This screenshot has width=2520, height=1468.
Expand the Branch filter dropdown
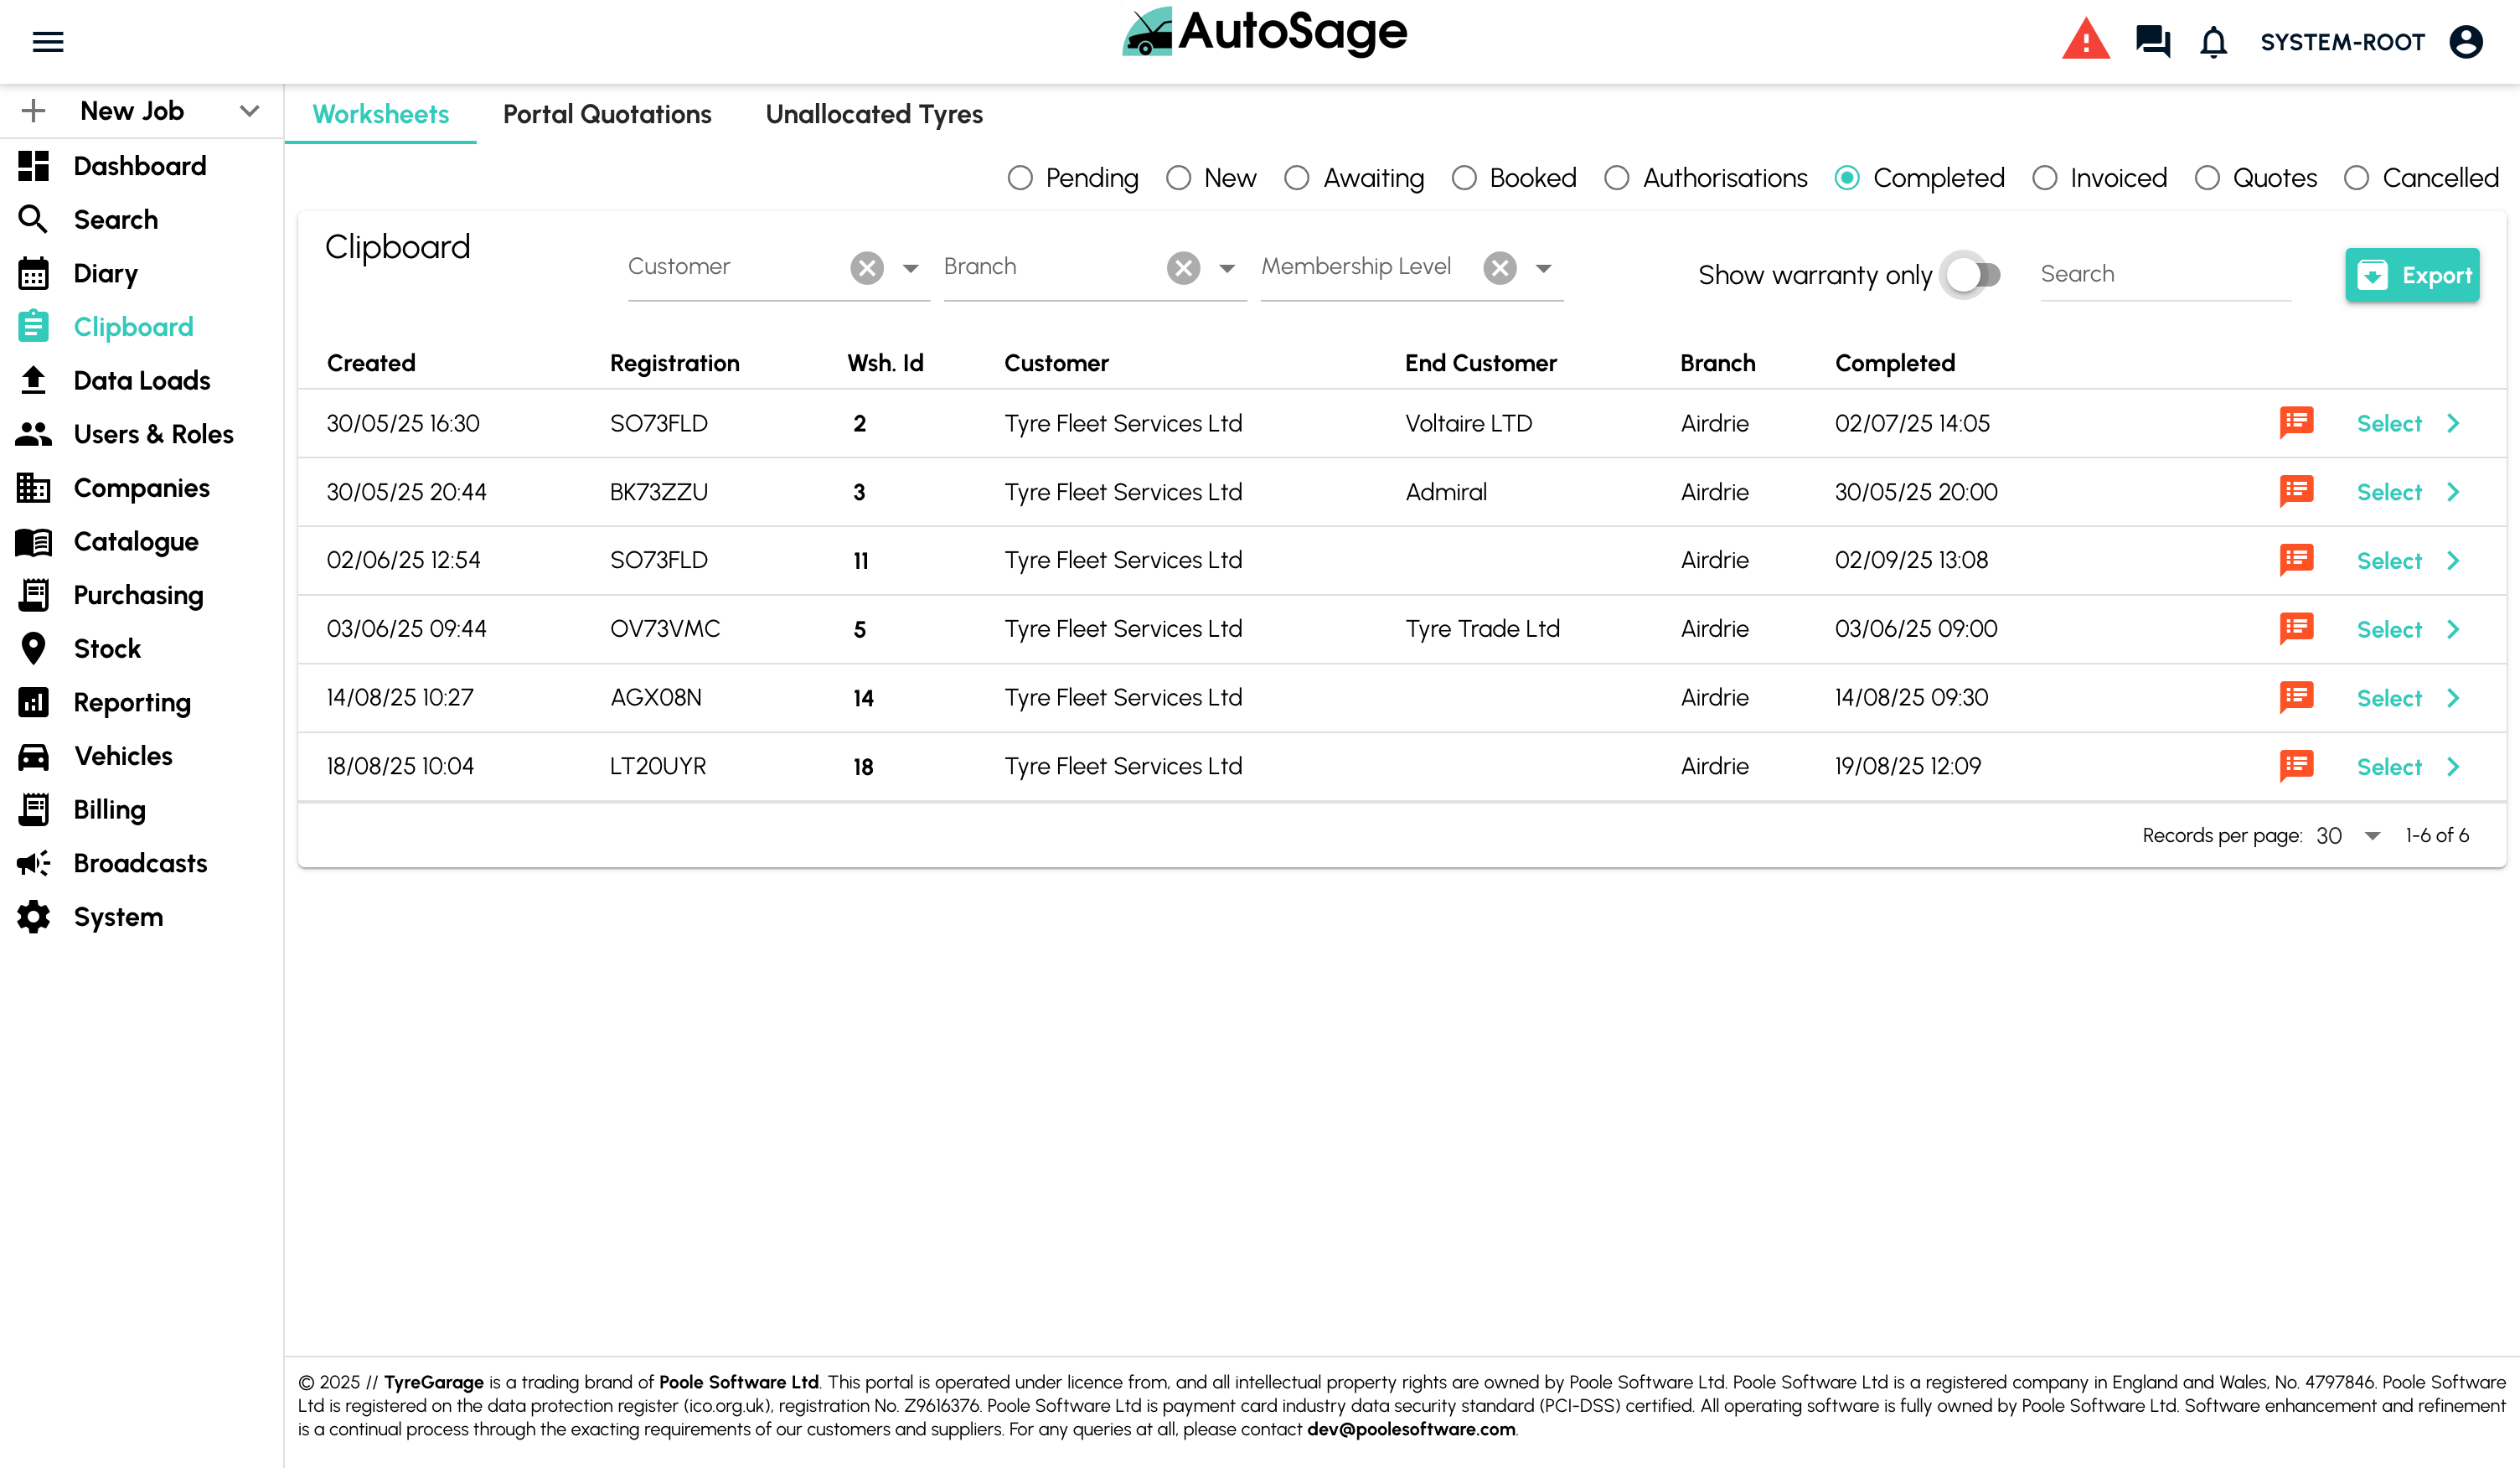click(x=1227, y=268)
